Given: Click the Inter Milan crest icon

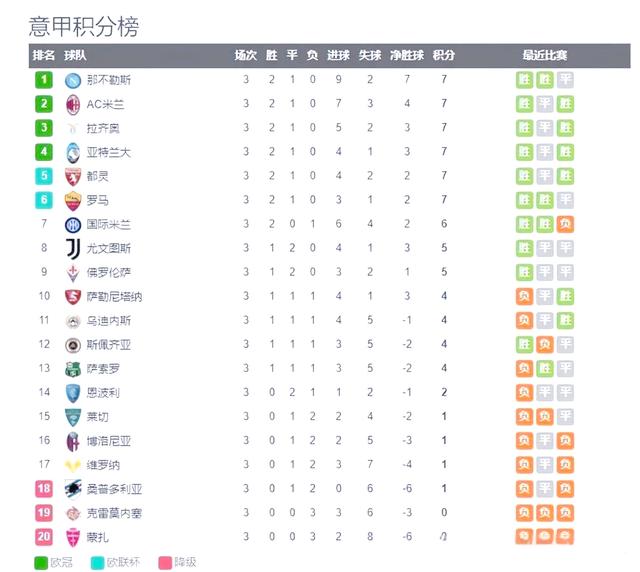Looking at the screenshot, I should coord(73,224).
